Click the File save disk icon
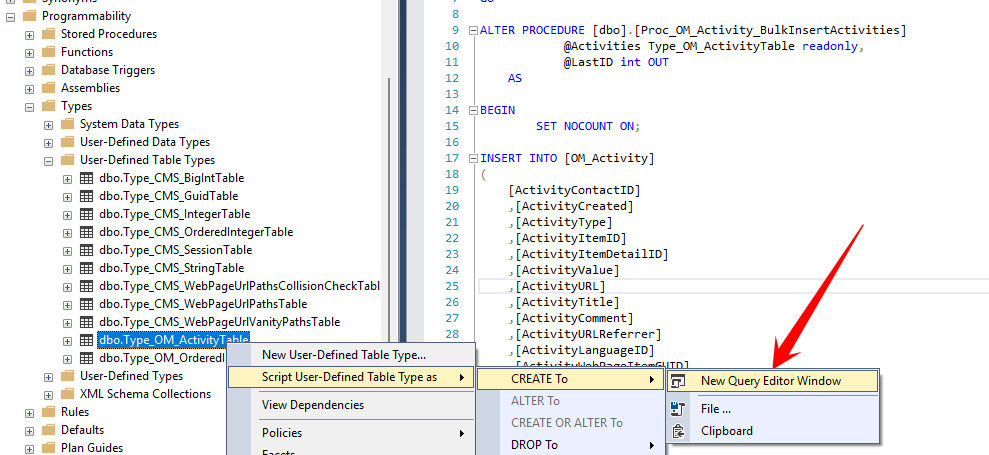 tap(679, 408)
